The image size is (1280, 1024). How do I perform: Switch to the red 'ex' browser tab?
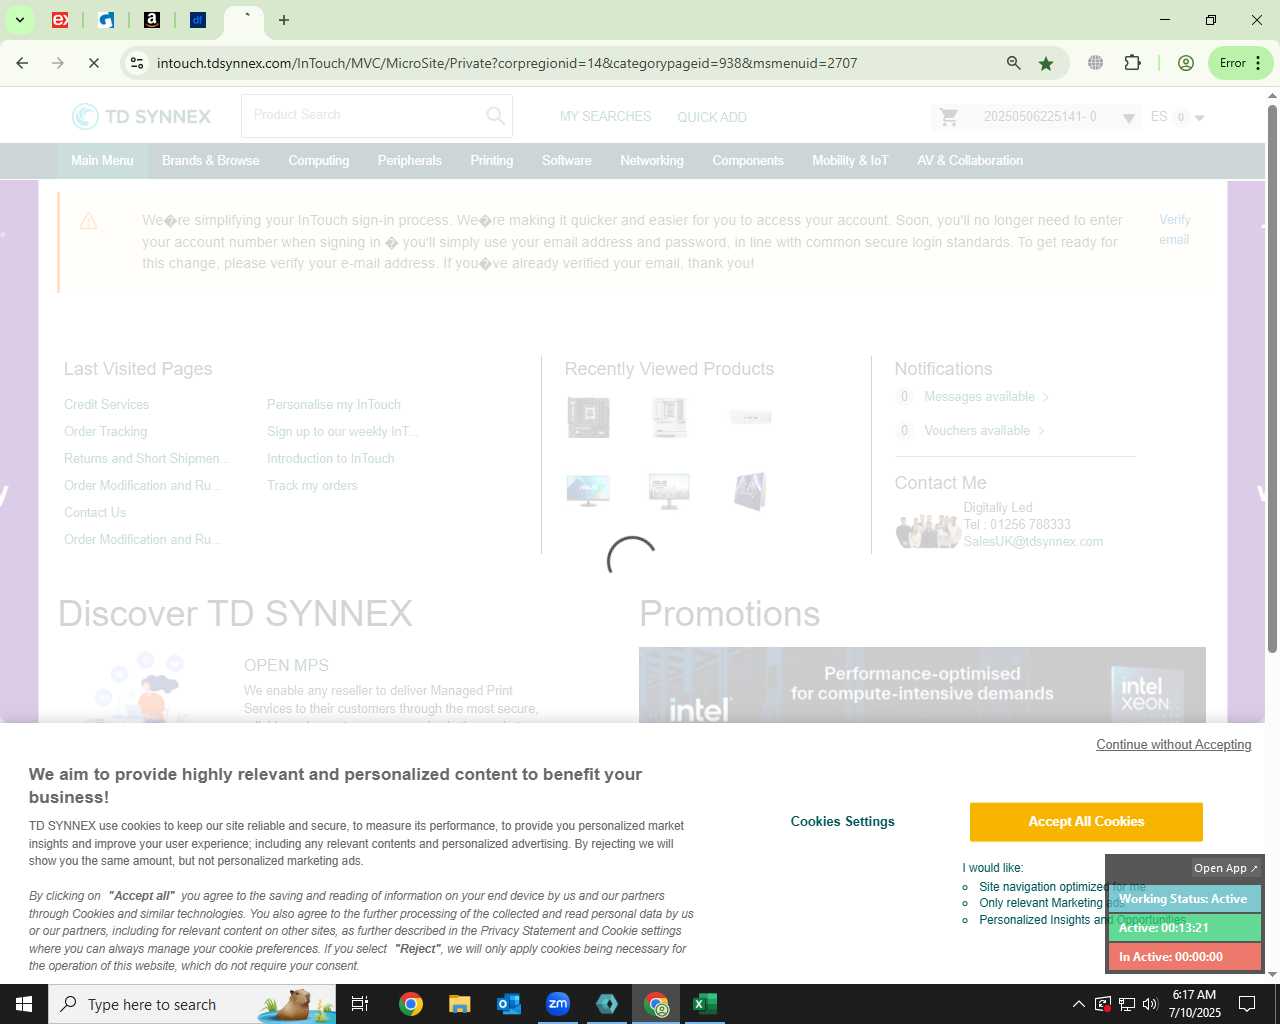click(x=60, y=20)
